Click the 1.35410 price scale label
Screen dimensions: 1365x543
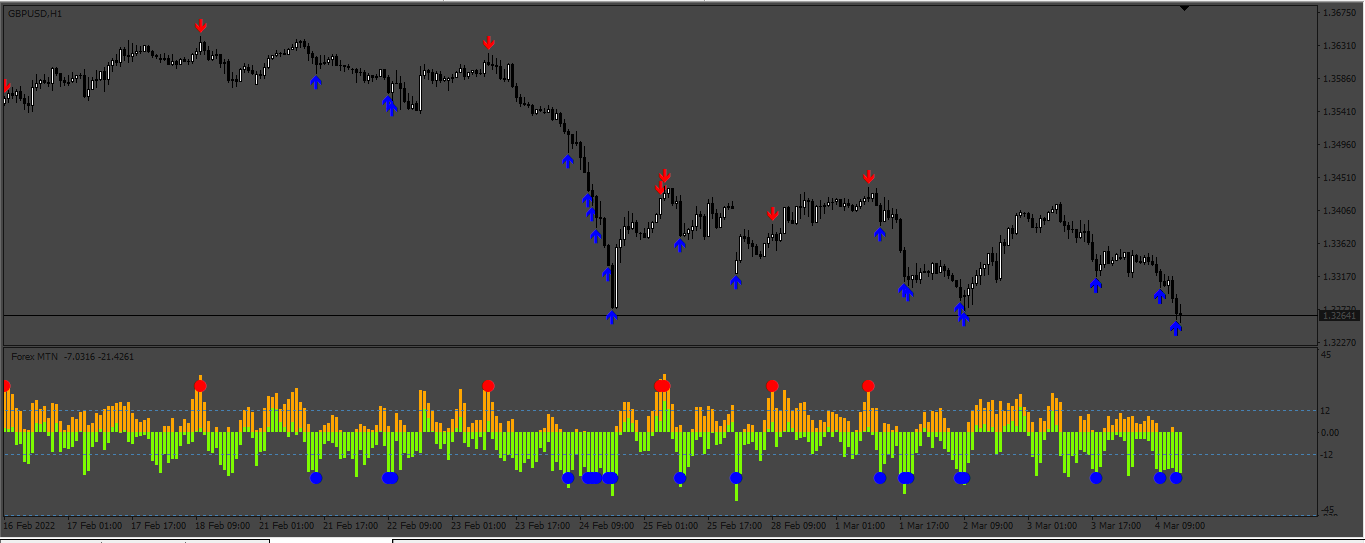[x=1339, y=112]
